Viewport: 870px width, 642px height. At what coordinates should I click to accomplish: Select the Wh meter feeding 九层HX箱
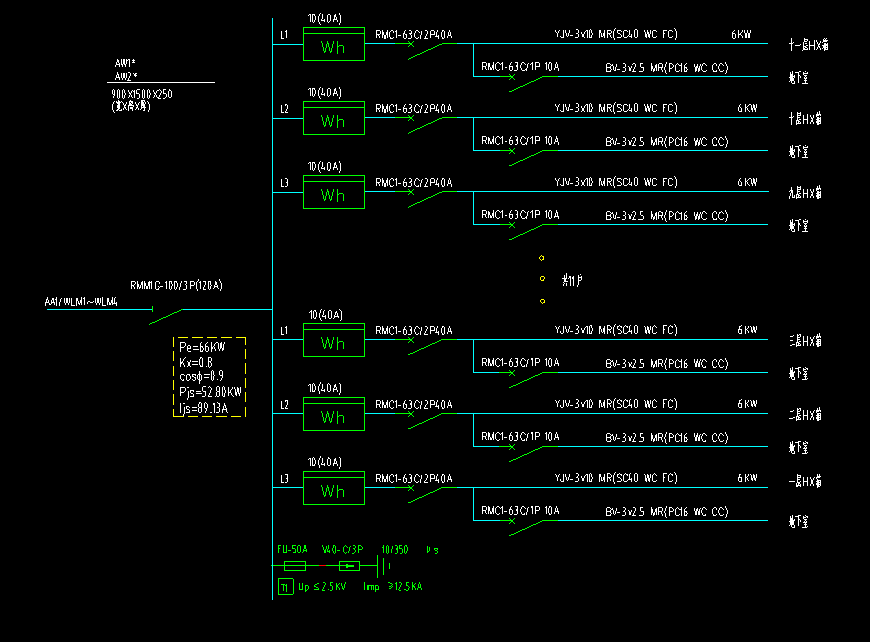click(x=334, y=192)
